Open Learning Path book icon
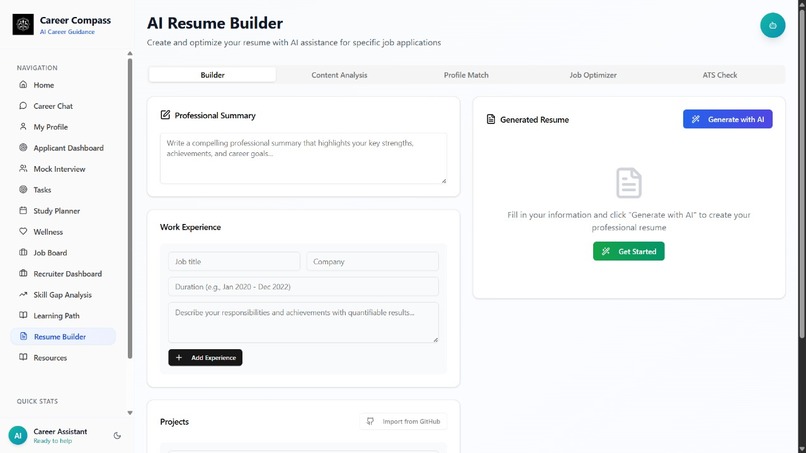Viewport: 806px width, 453px height. tap(23, 315)
